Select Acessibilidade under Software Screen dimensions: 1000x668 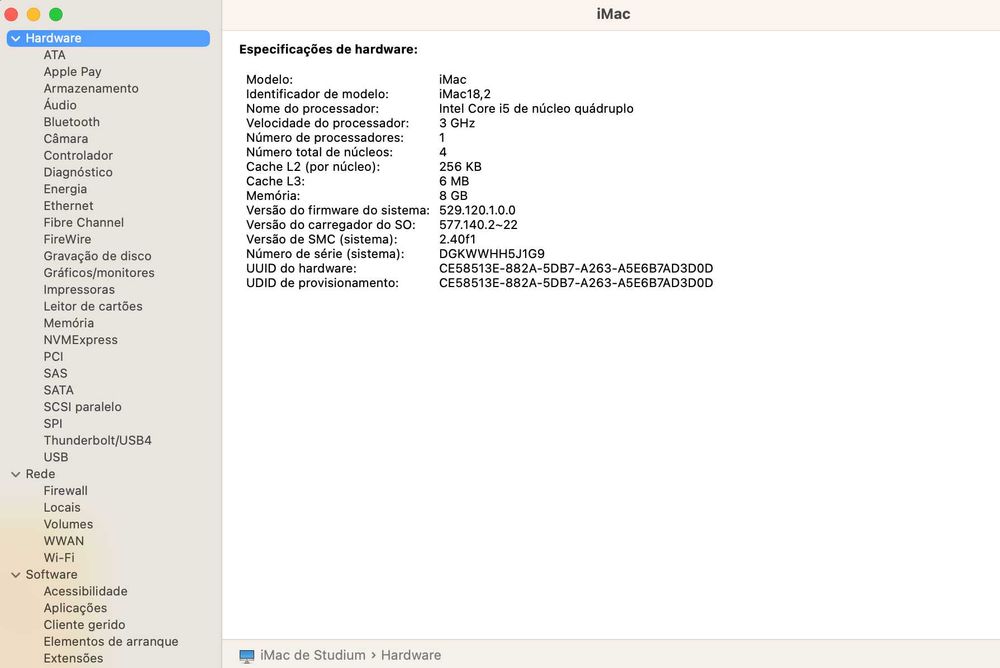point(85,591)
